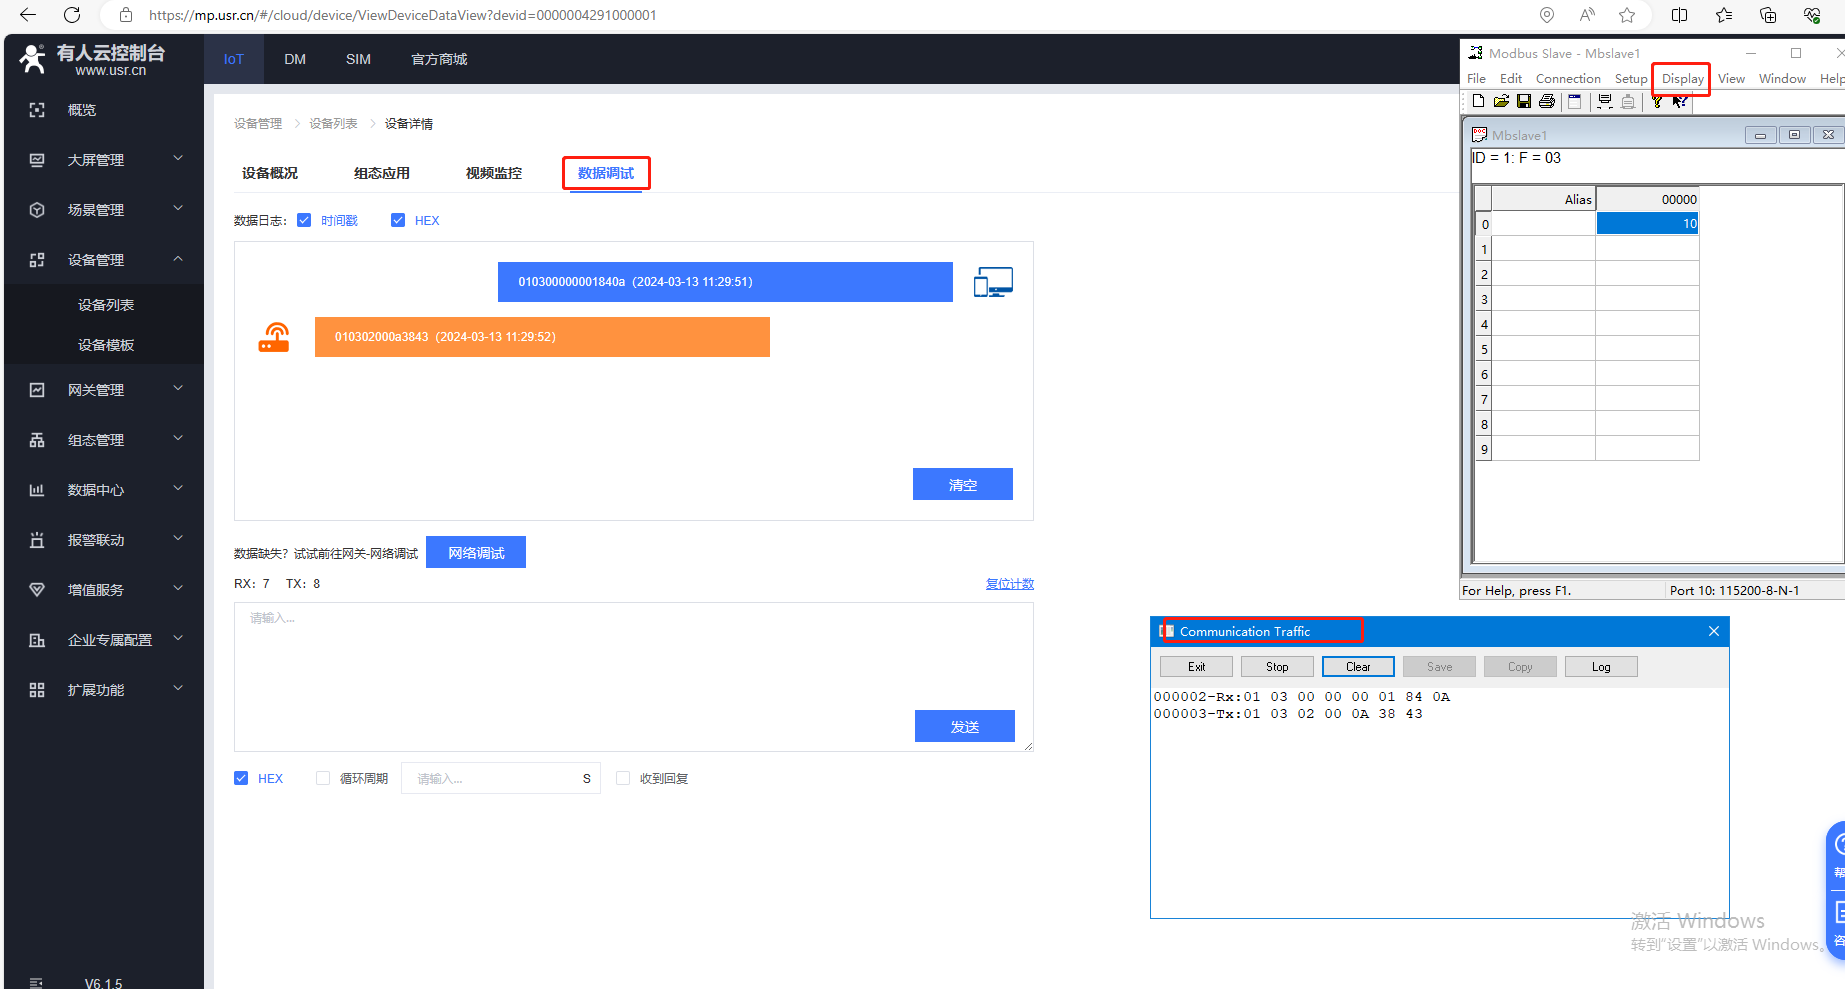Reload the page with the refresh icon
This screenshot has height=989, width=1845.
click(x=72, y=15)
